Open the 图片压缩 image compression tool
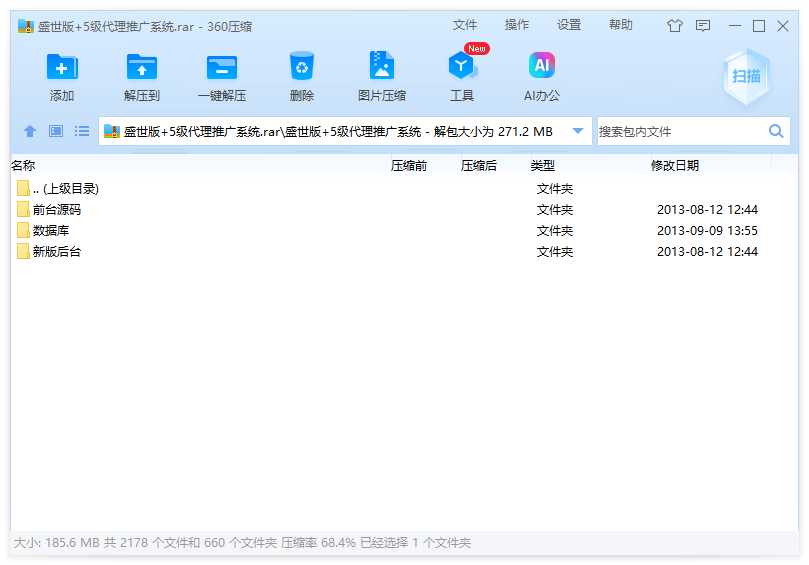The height and width of the screenshot is (565, 809). 382,66
